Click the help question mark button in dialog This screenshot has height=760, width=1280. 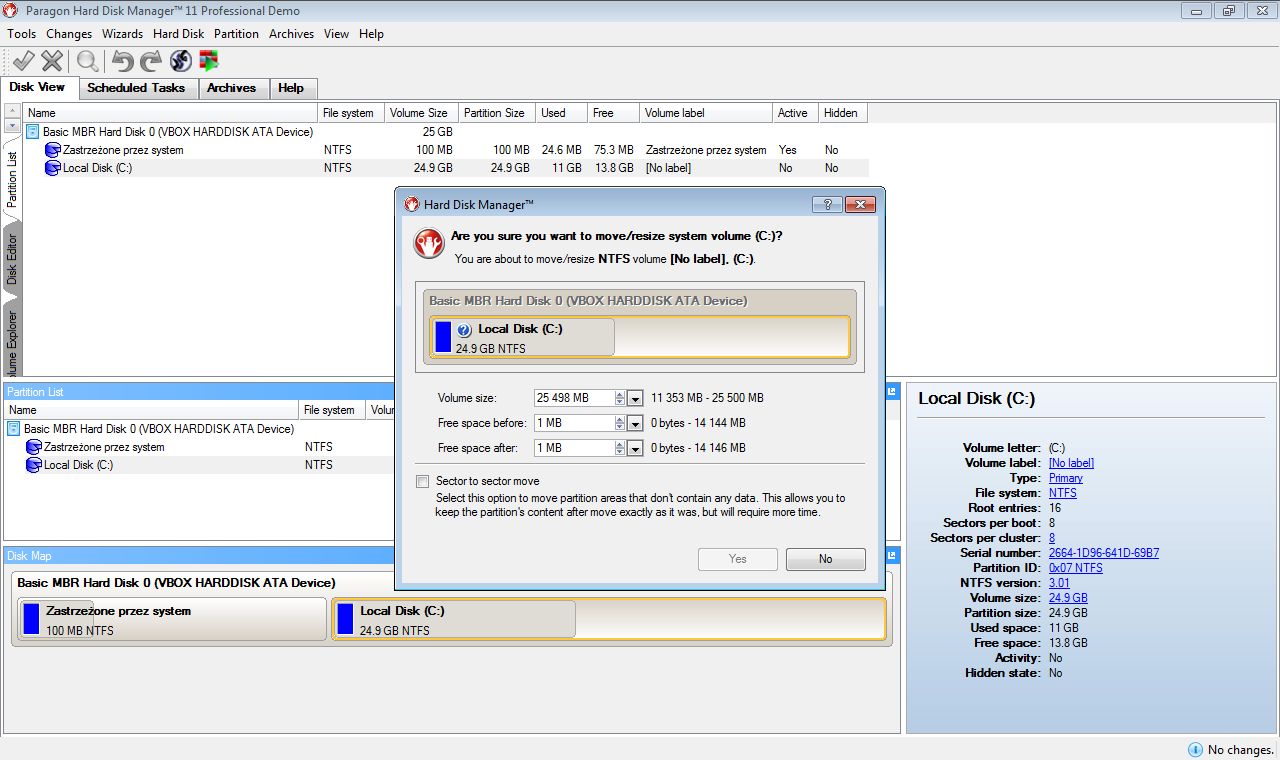click(x=827, y=204)
